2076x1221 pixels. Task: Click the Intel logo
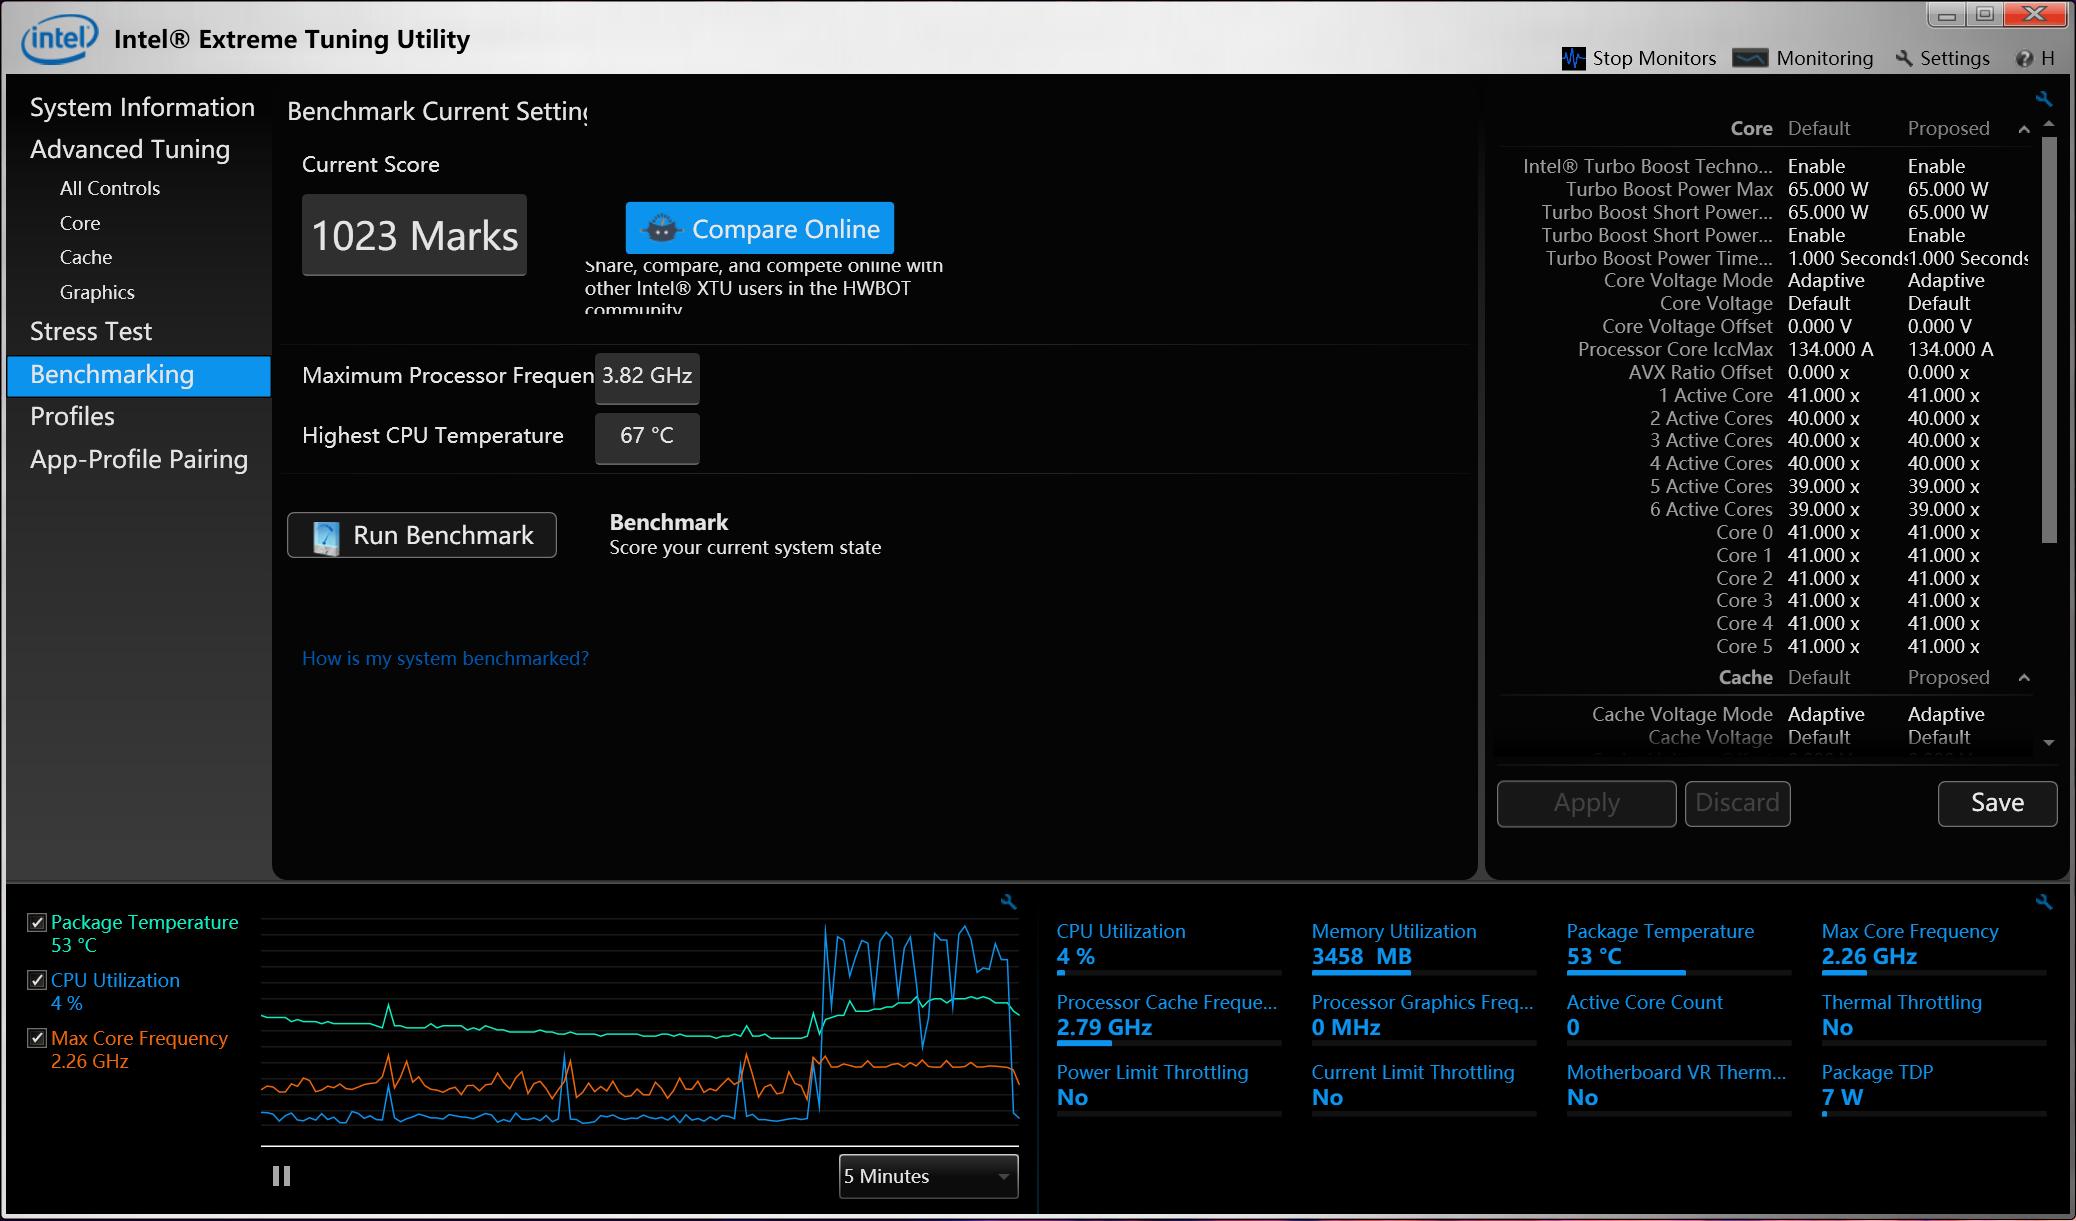pos(60,40)
